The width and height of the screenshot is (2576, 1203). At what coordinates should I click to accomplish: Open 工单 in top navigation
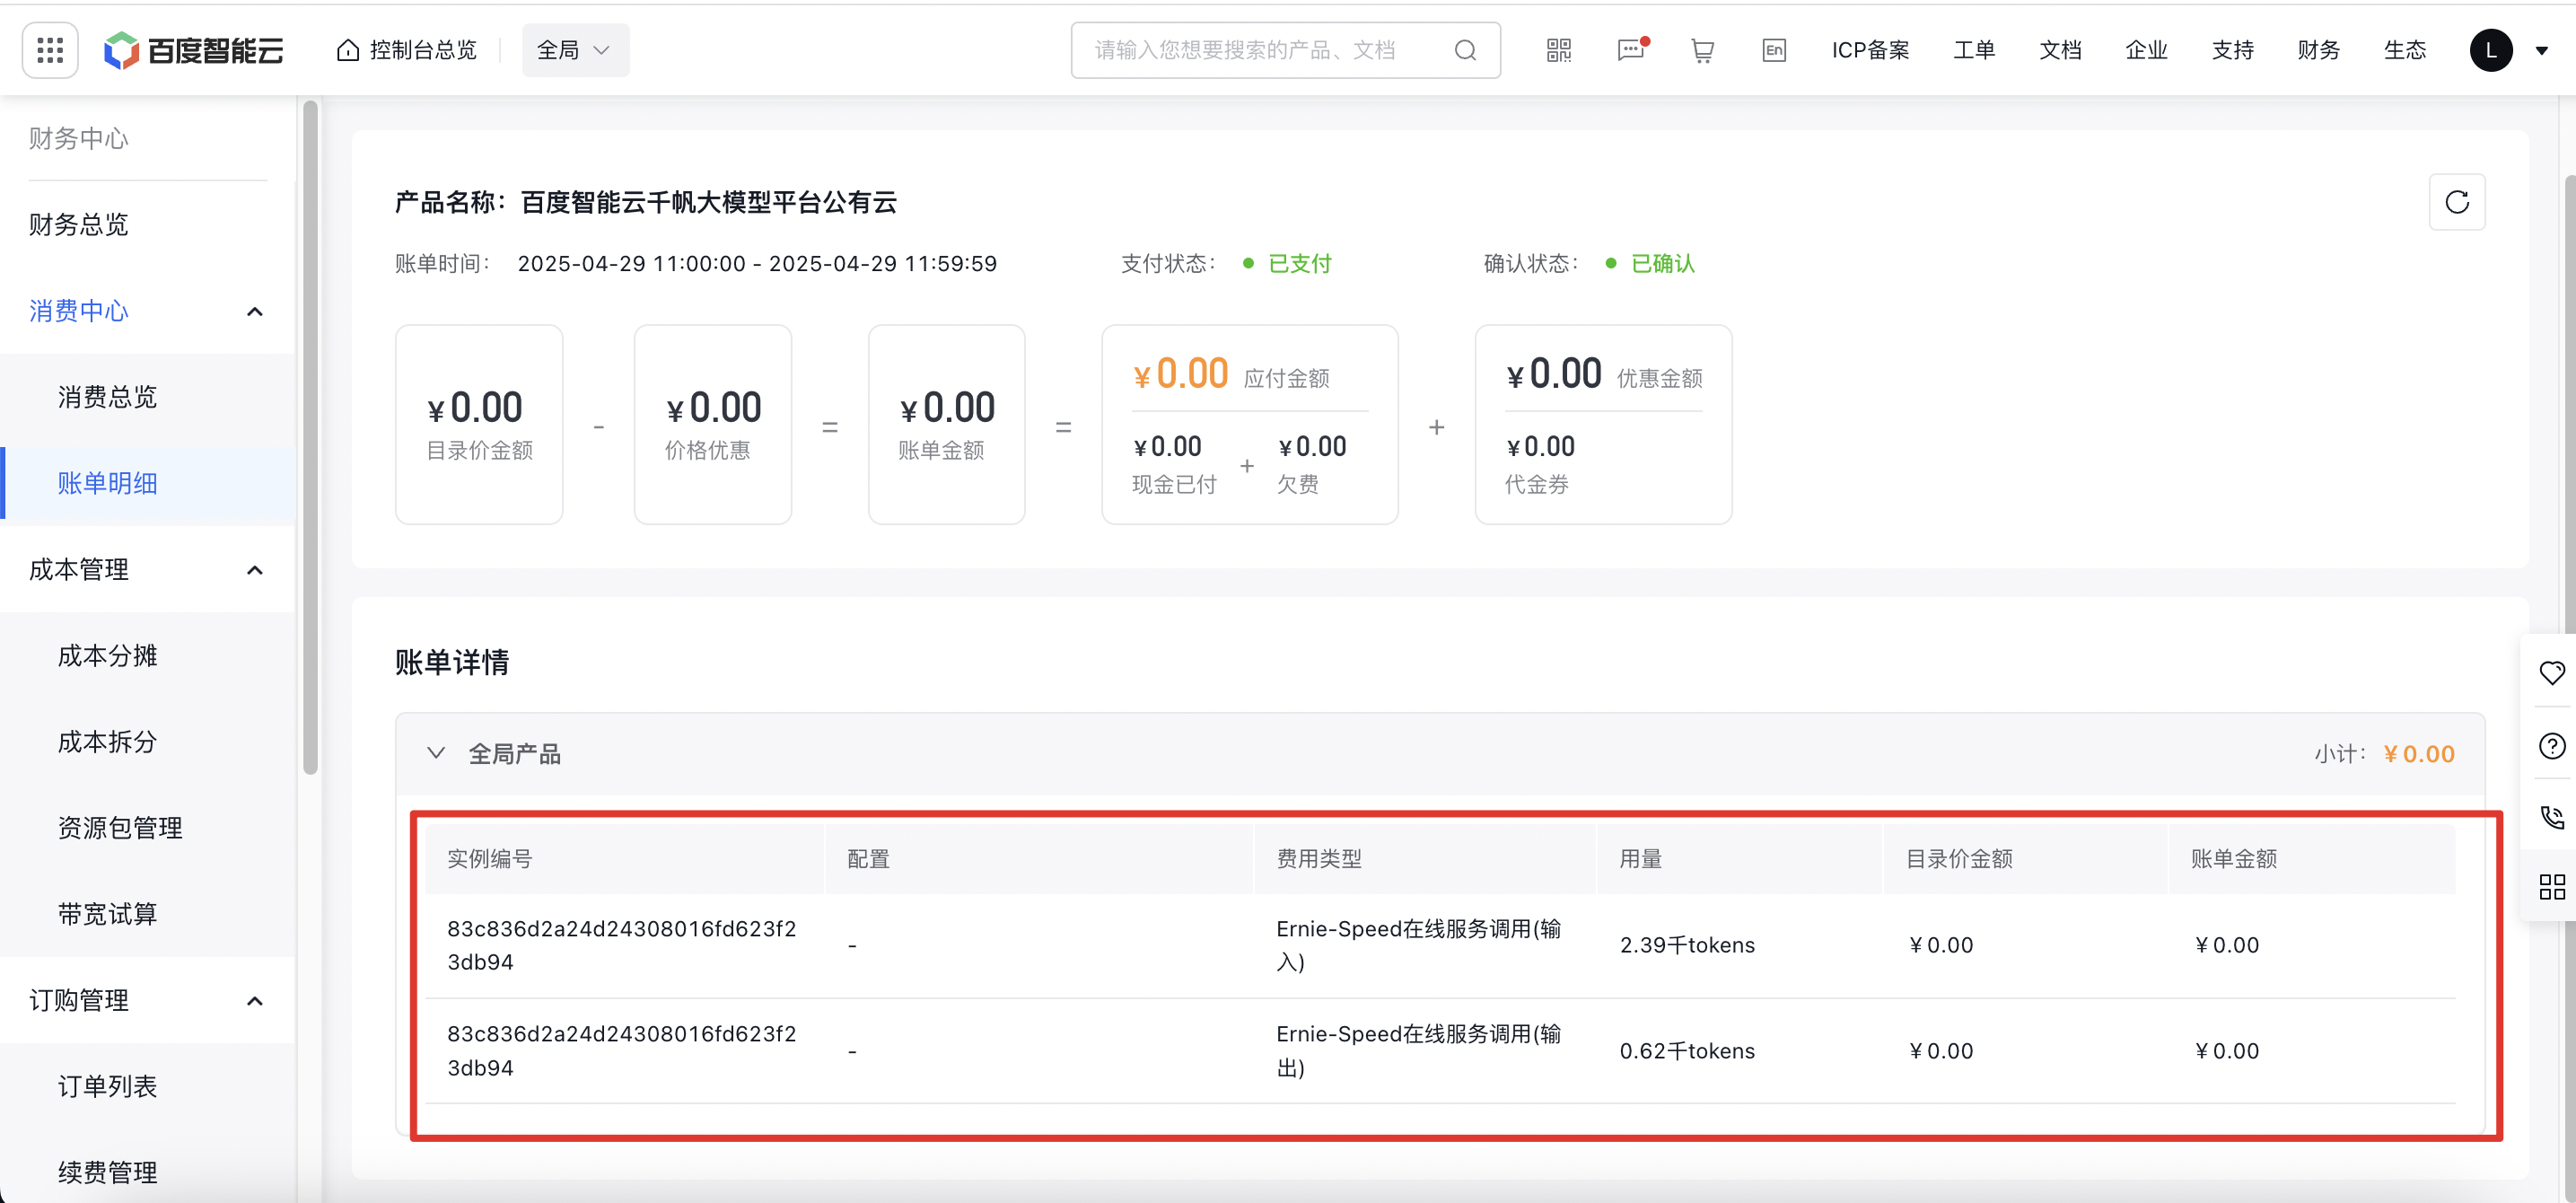click(1974, 50)
